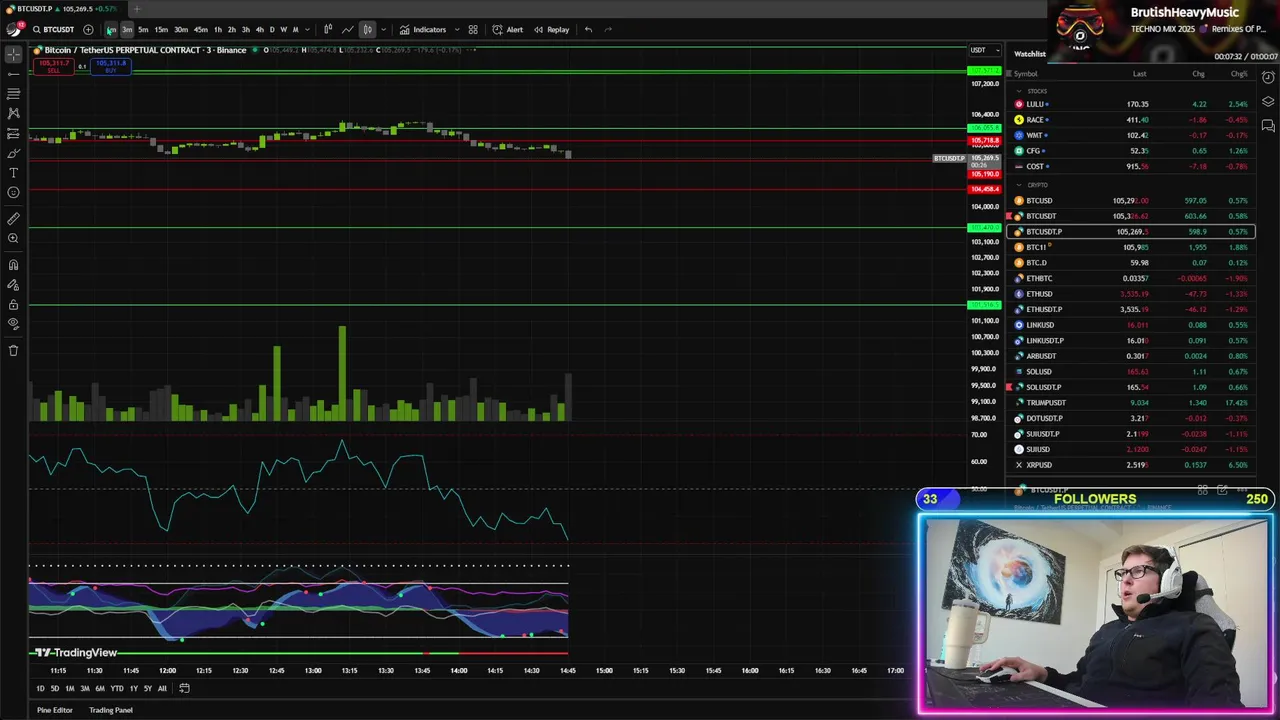Select RACE in the watchlist

pyautogui.click(x=1132, y=120)
